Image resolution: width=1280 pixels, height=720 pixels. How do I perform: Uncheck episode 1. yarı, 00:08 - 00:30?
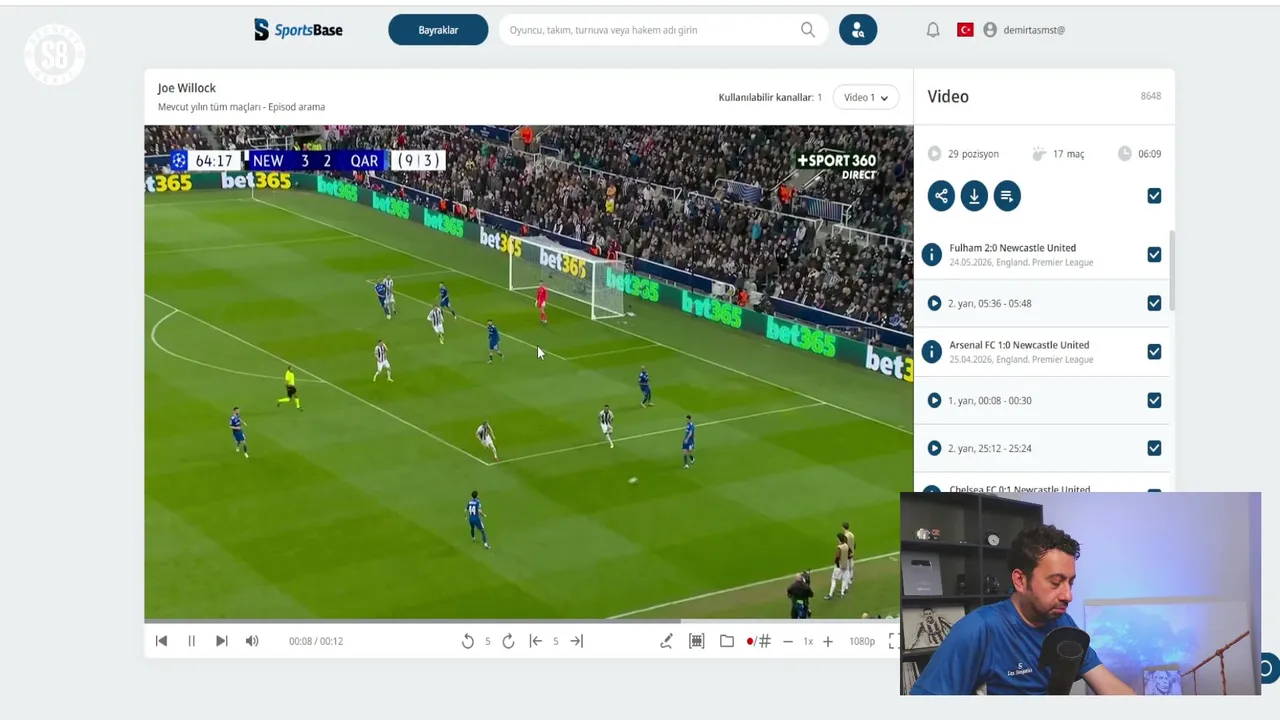click(1154, 400)
